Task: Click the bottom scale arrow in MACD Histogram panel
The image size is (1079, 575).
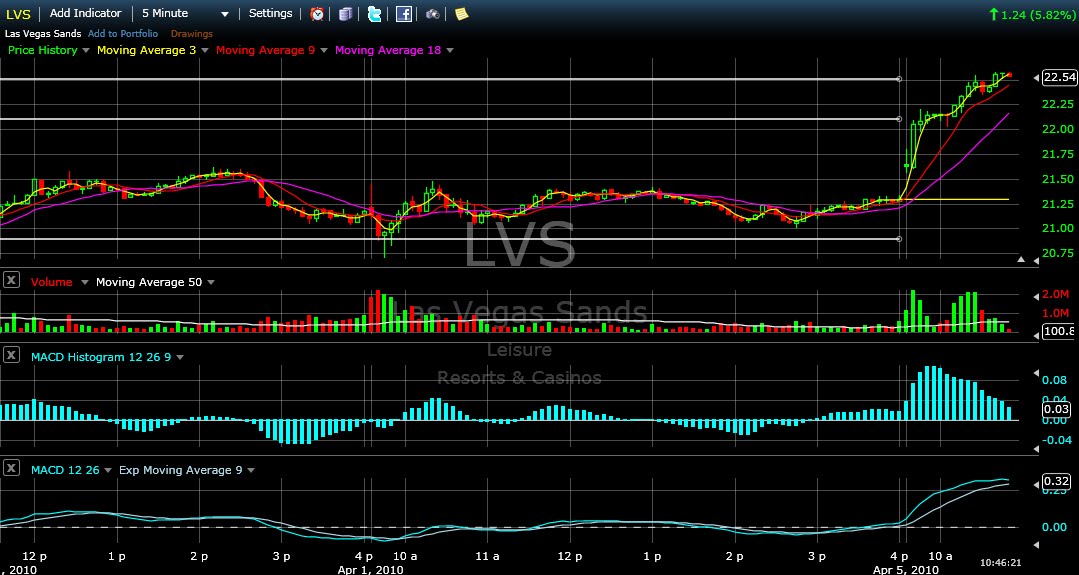Action: point(1036,448)
